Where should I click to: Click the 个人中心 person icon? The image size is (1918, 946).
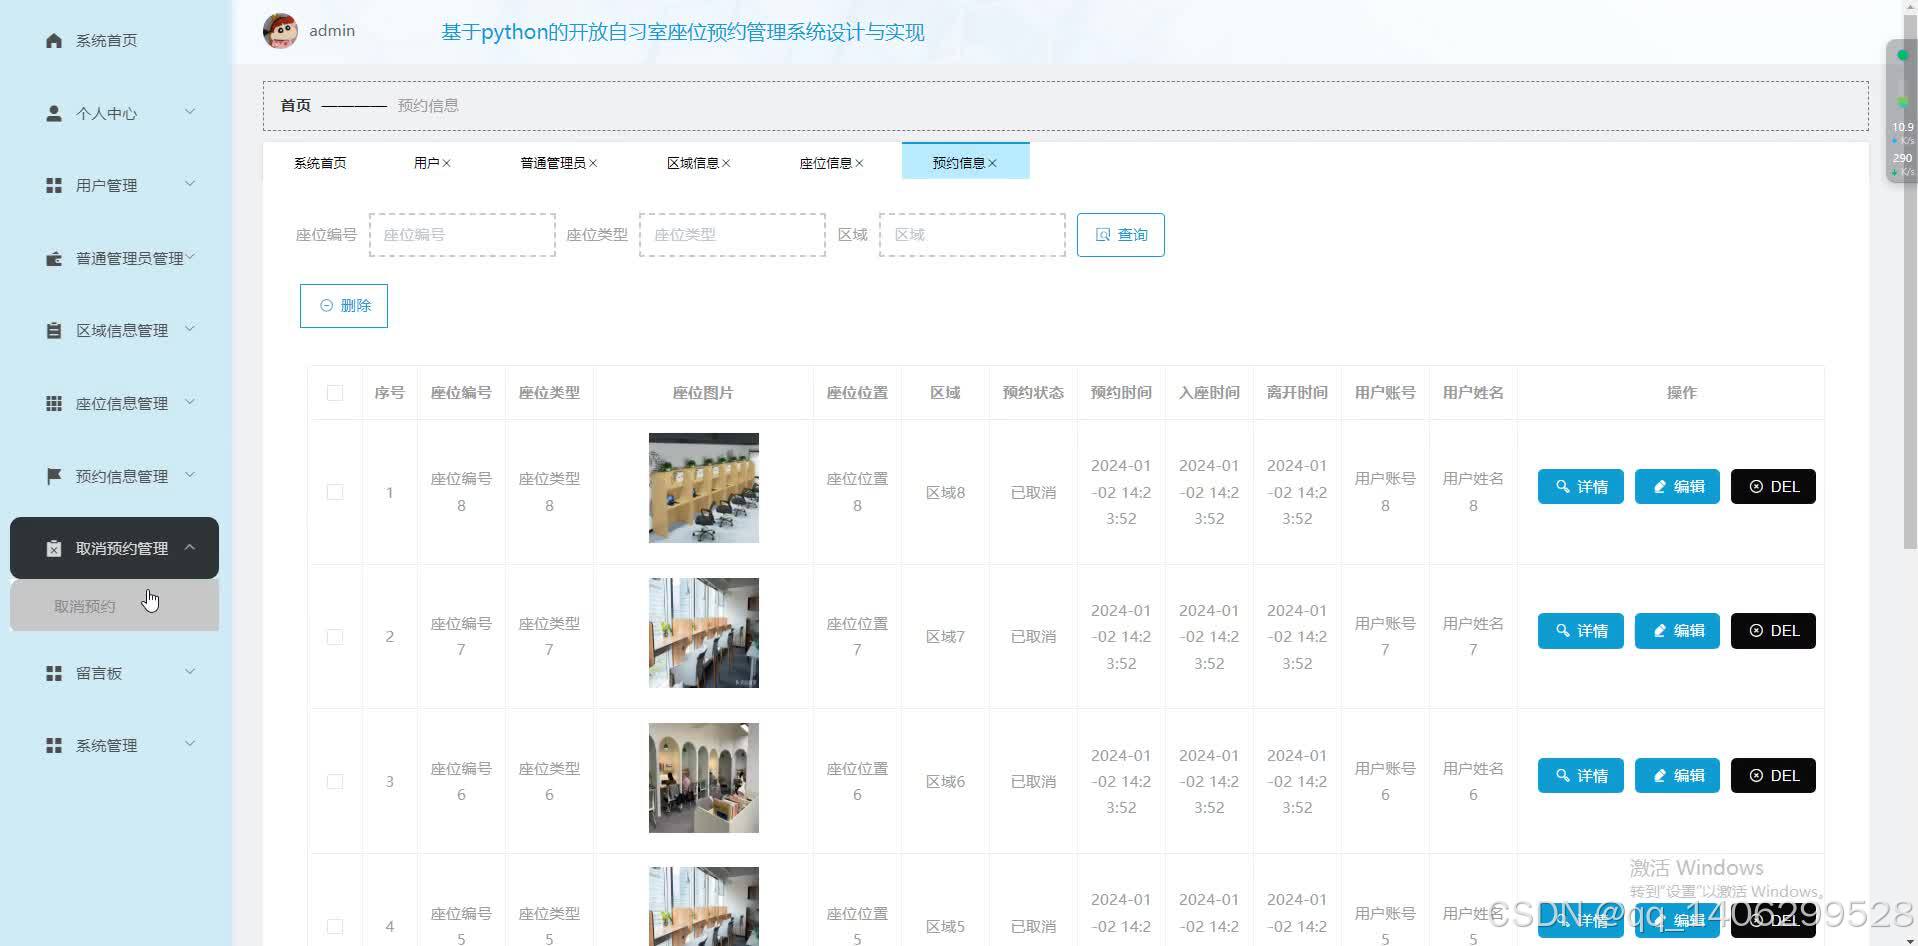(x=54, y=113)
